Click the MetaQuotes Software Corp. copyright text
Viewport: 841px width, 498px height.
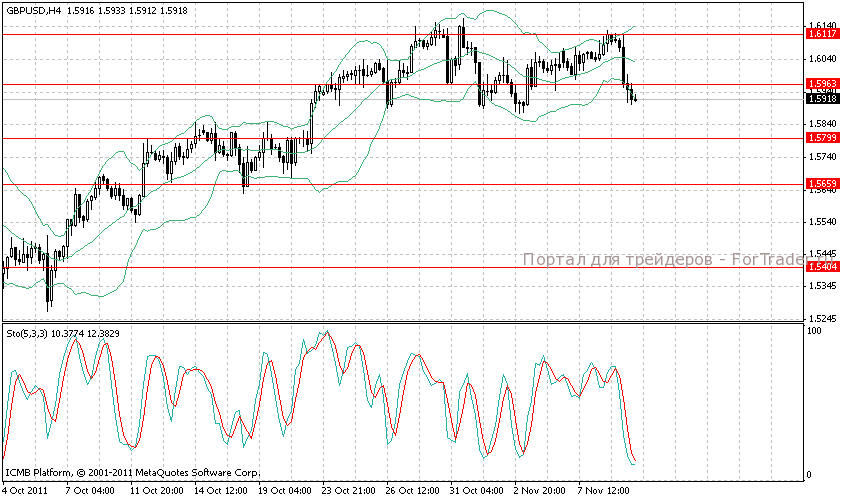(133, 472)
